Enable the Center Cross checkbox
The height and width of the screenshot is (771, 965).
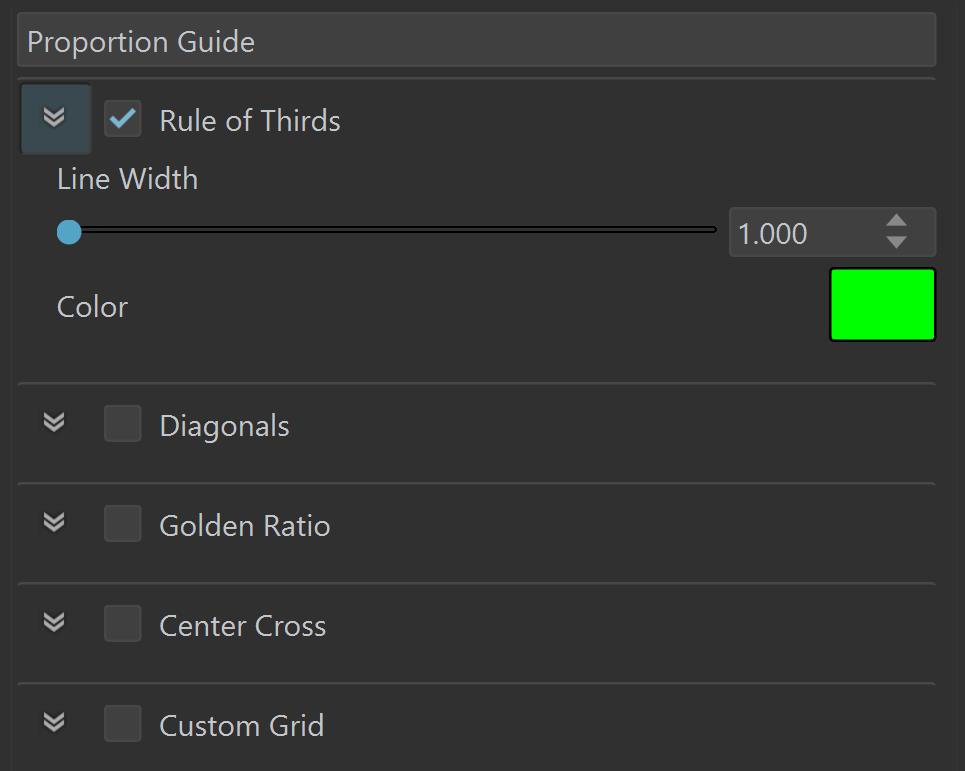pos(122,623)
